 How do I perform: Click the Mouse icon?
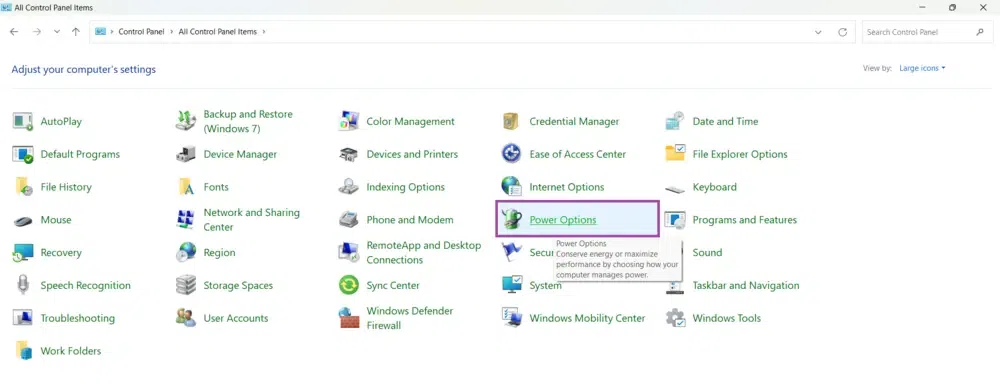(23, 221)
